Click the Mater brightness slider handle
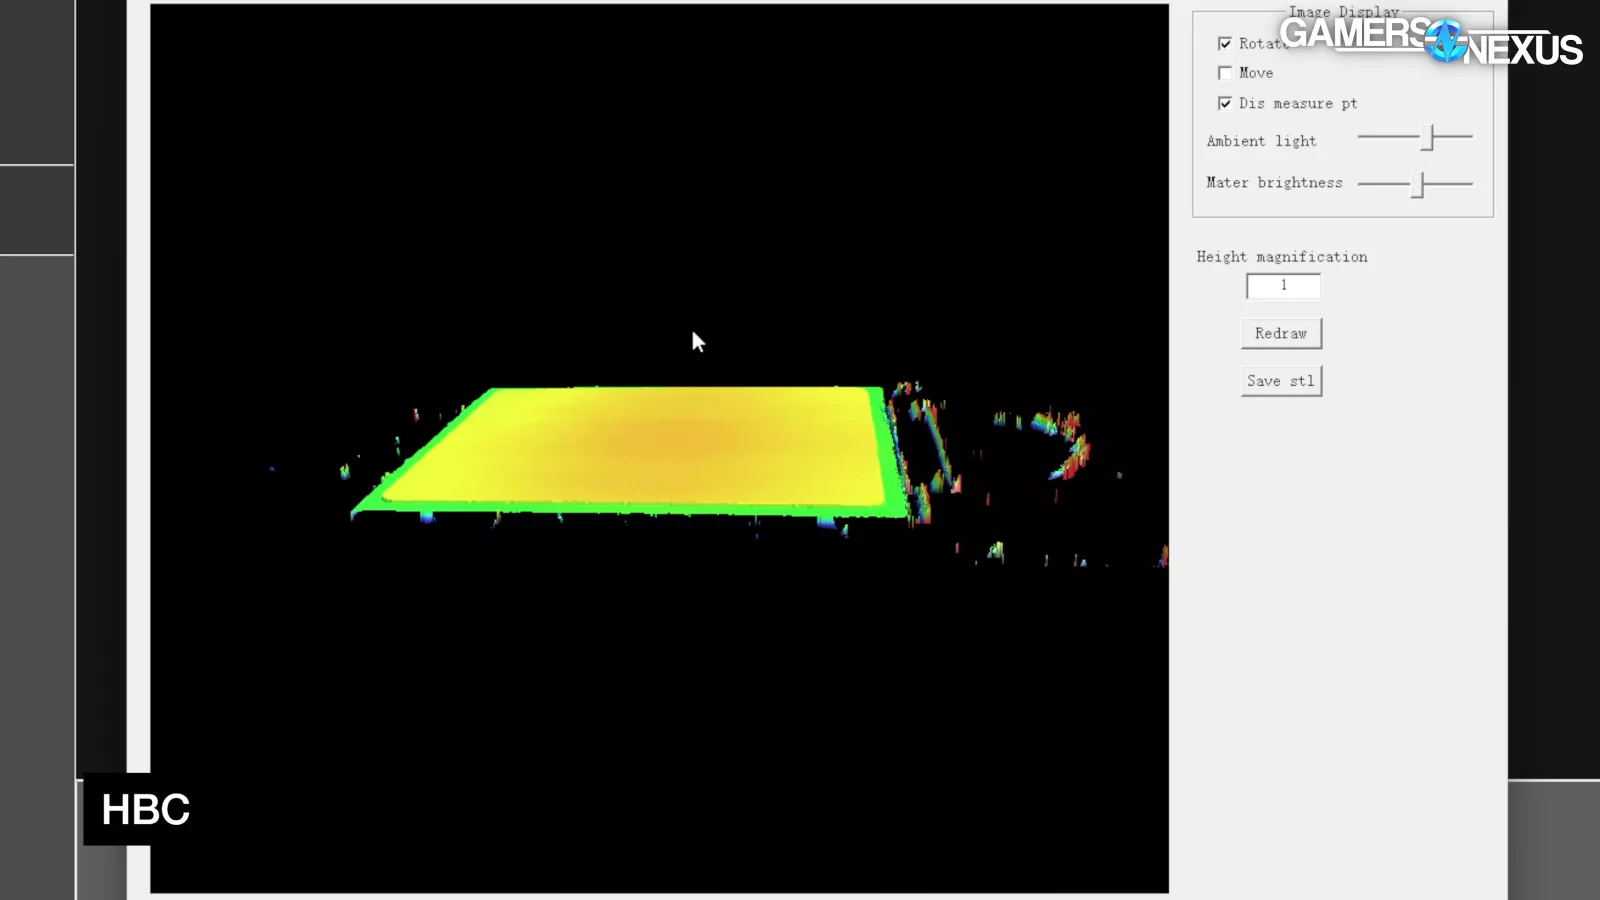The height and width of the screenshot is (900, 1600). [x=1417, y=184]
